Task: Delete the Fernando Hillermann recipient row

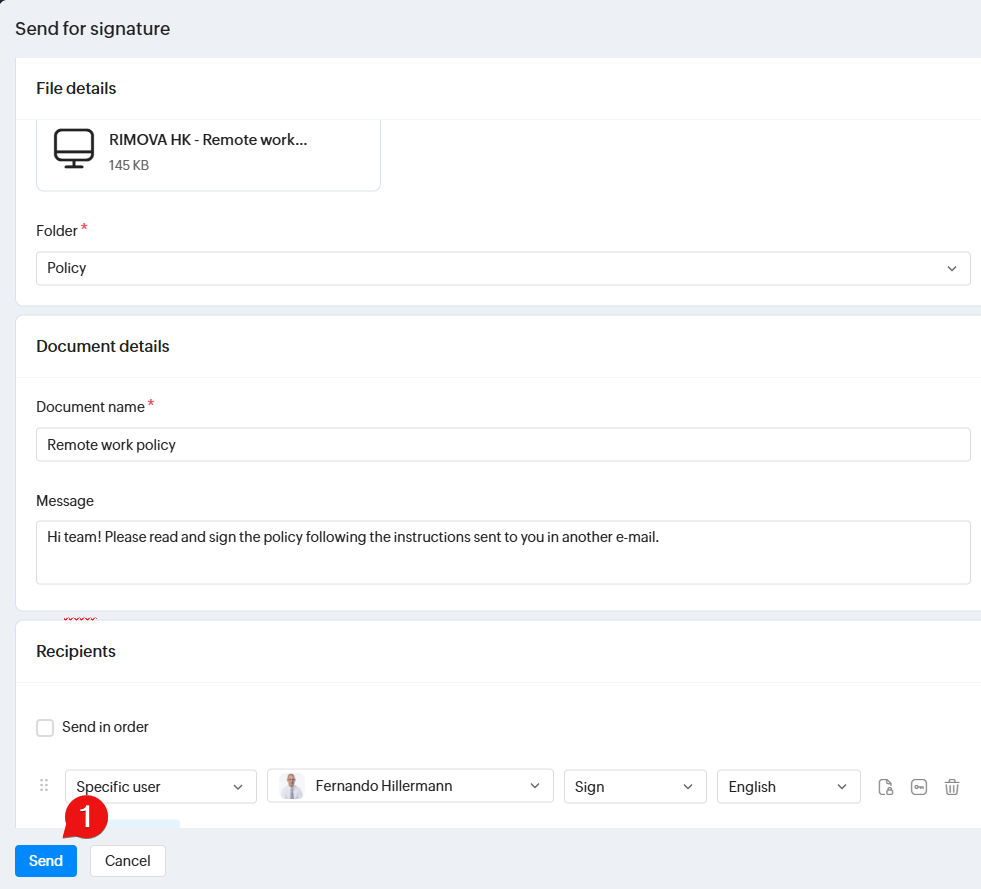Action: [952, 787]
